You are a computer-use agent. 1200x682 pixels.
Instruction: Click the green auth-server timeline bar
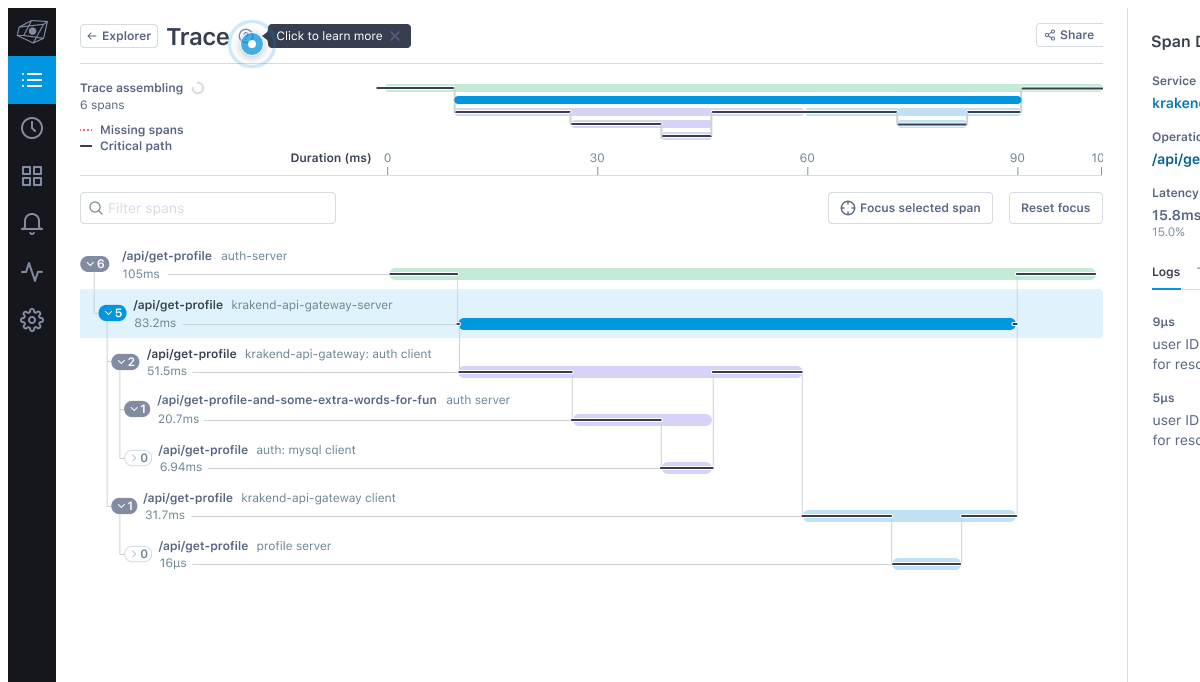pyautogui.click(x=742, y=273)
